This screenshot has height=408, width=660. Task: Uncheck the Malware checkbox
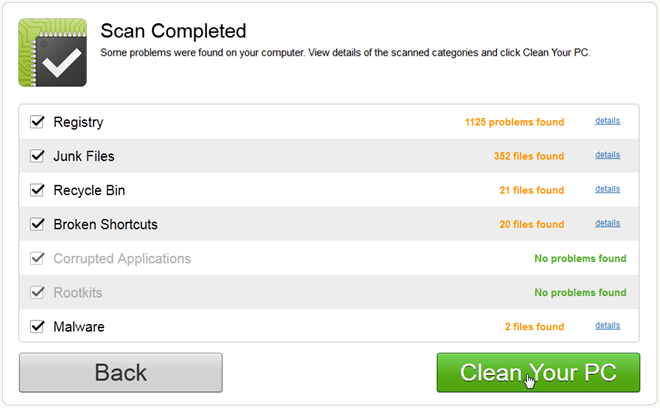38,326
